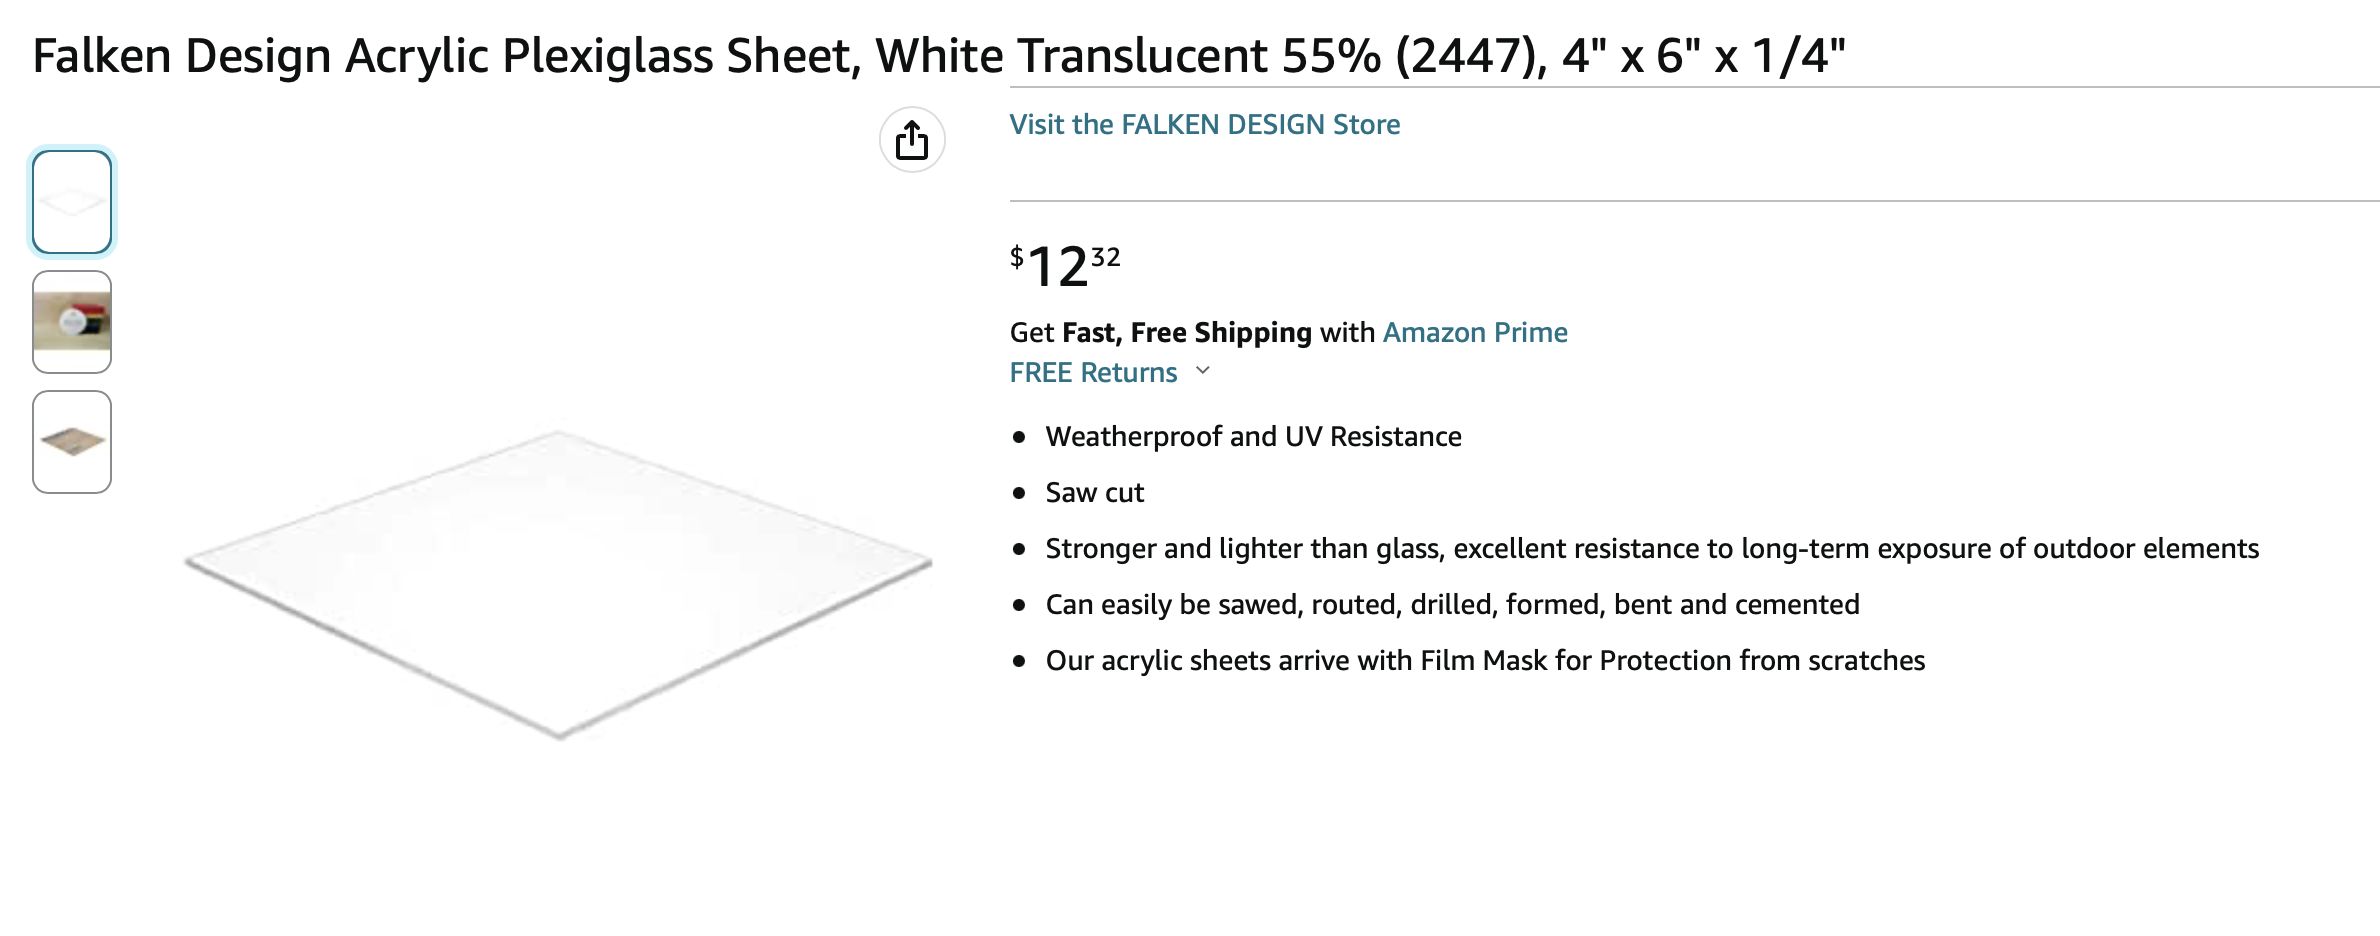Click the Saw cut bullet point

click(x=1094, y=492)
